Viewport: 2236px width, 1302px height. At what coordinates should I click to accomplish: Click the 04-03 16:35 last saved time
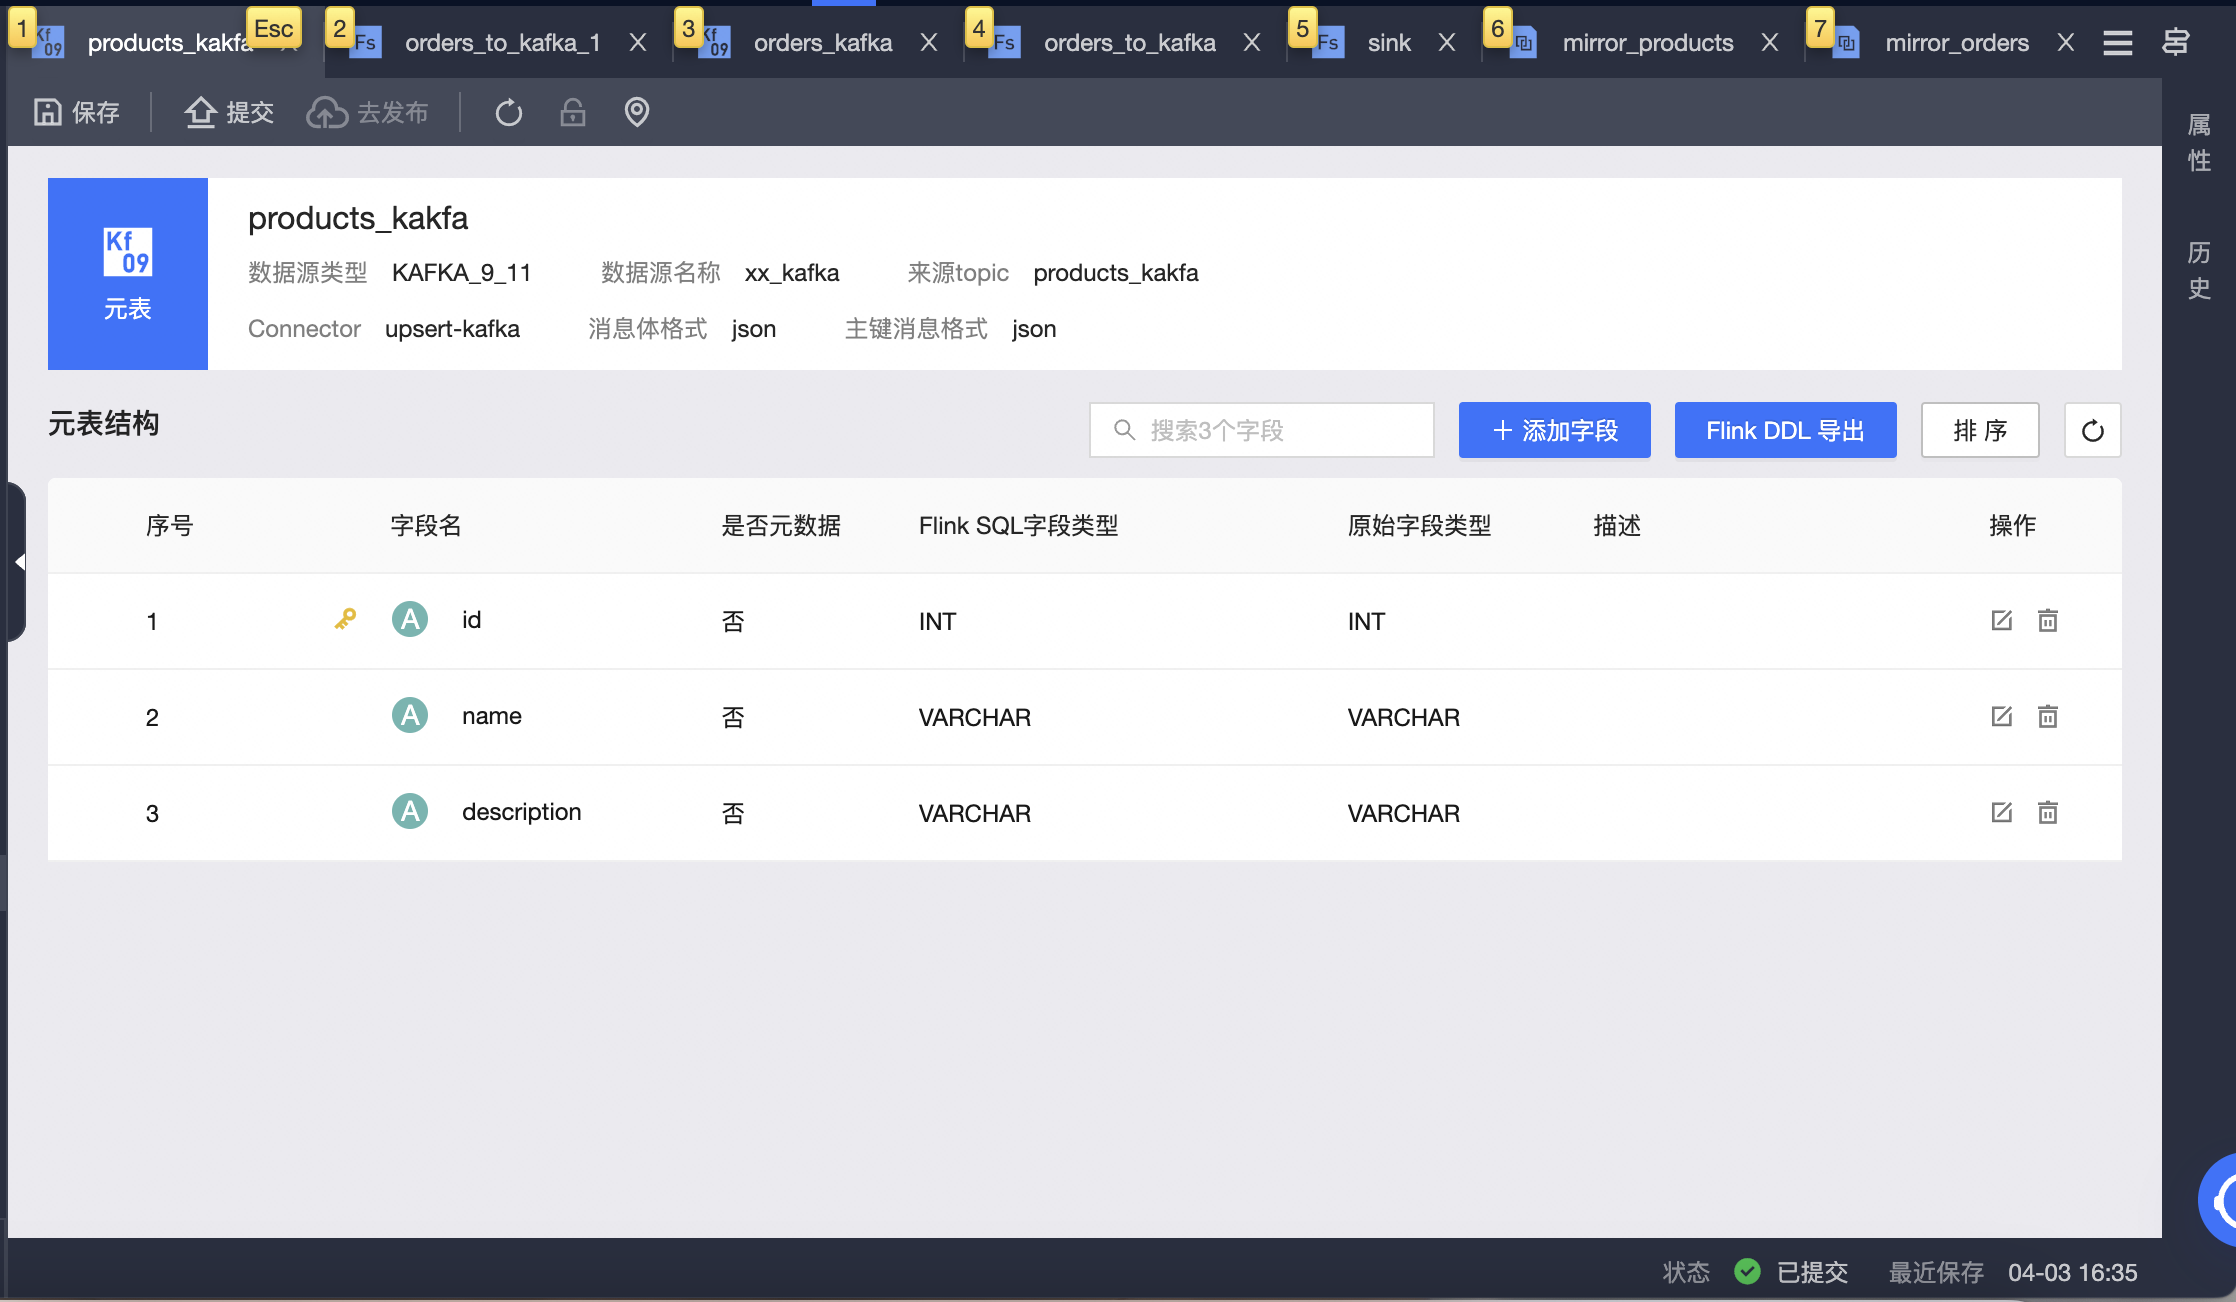[2073, 1272]
